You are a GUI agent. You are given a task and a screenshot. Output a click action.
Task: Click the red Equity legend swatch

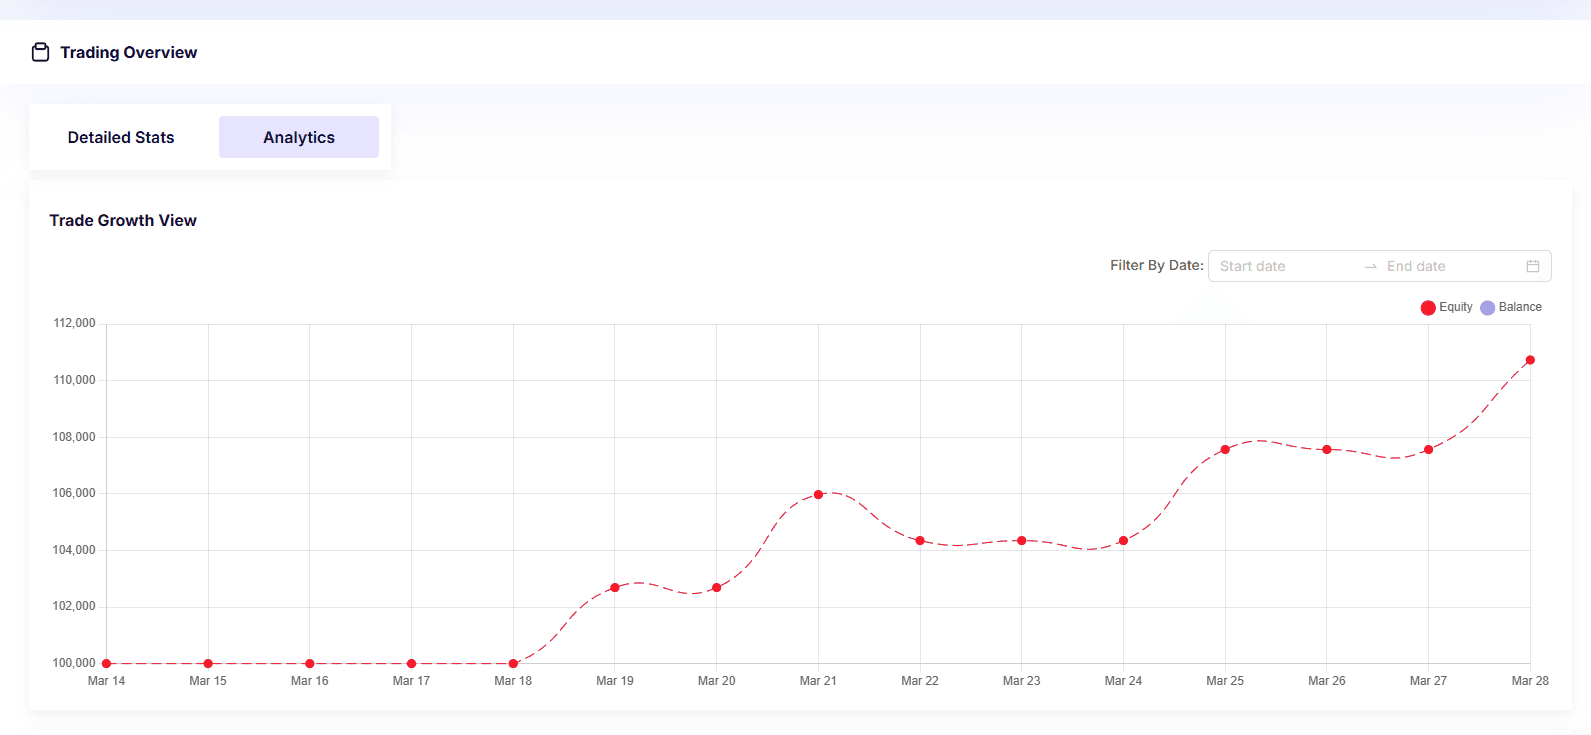[x=1428, y=308]
